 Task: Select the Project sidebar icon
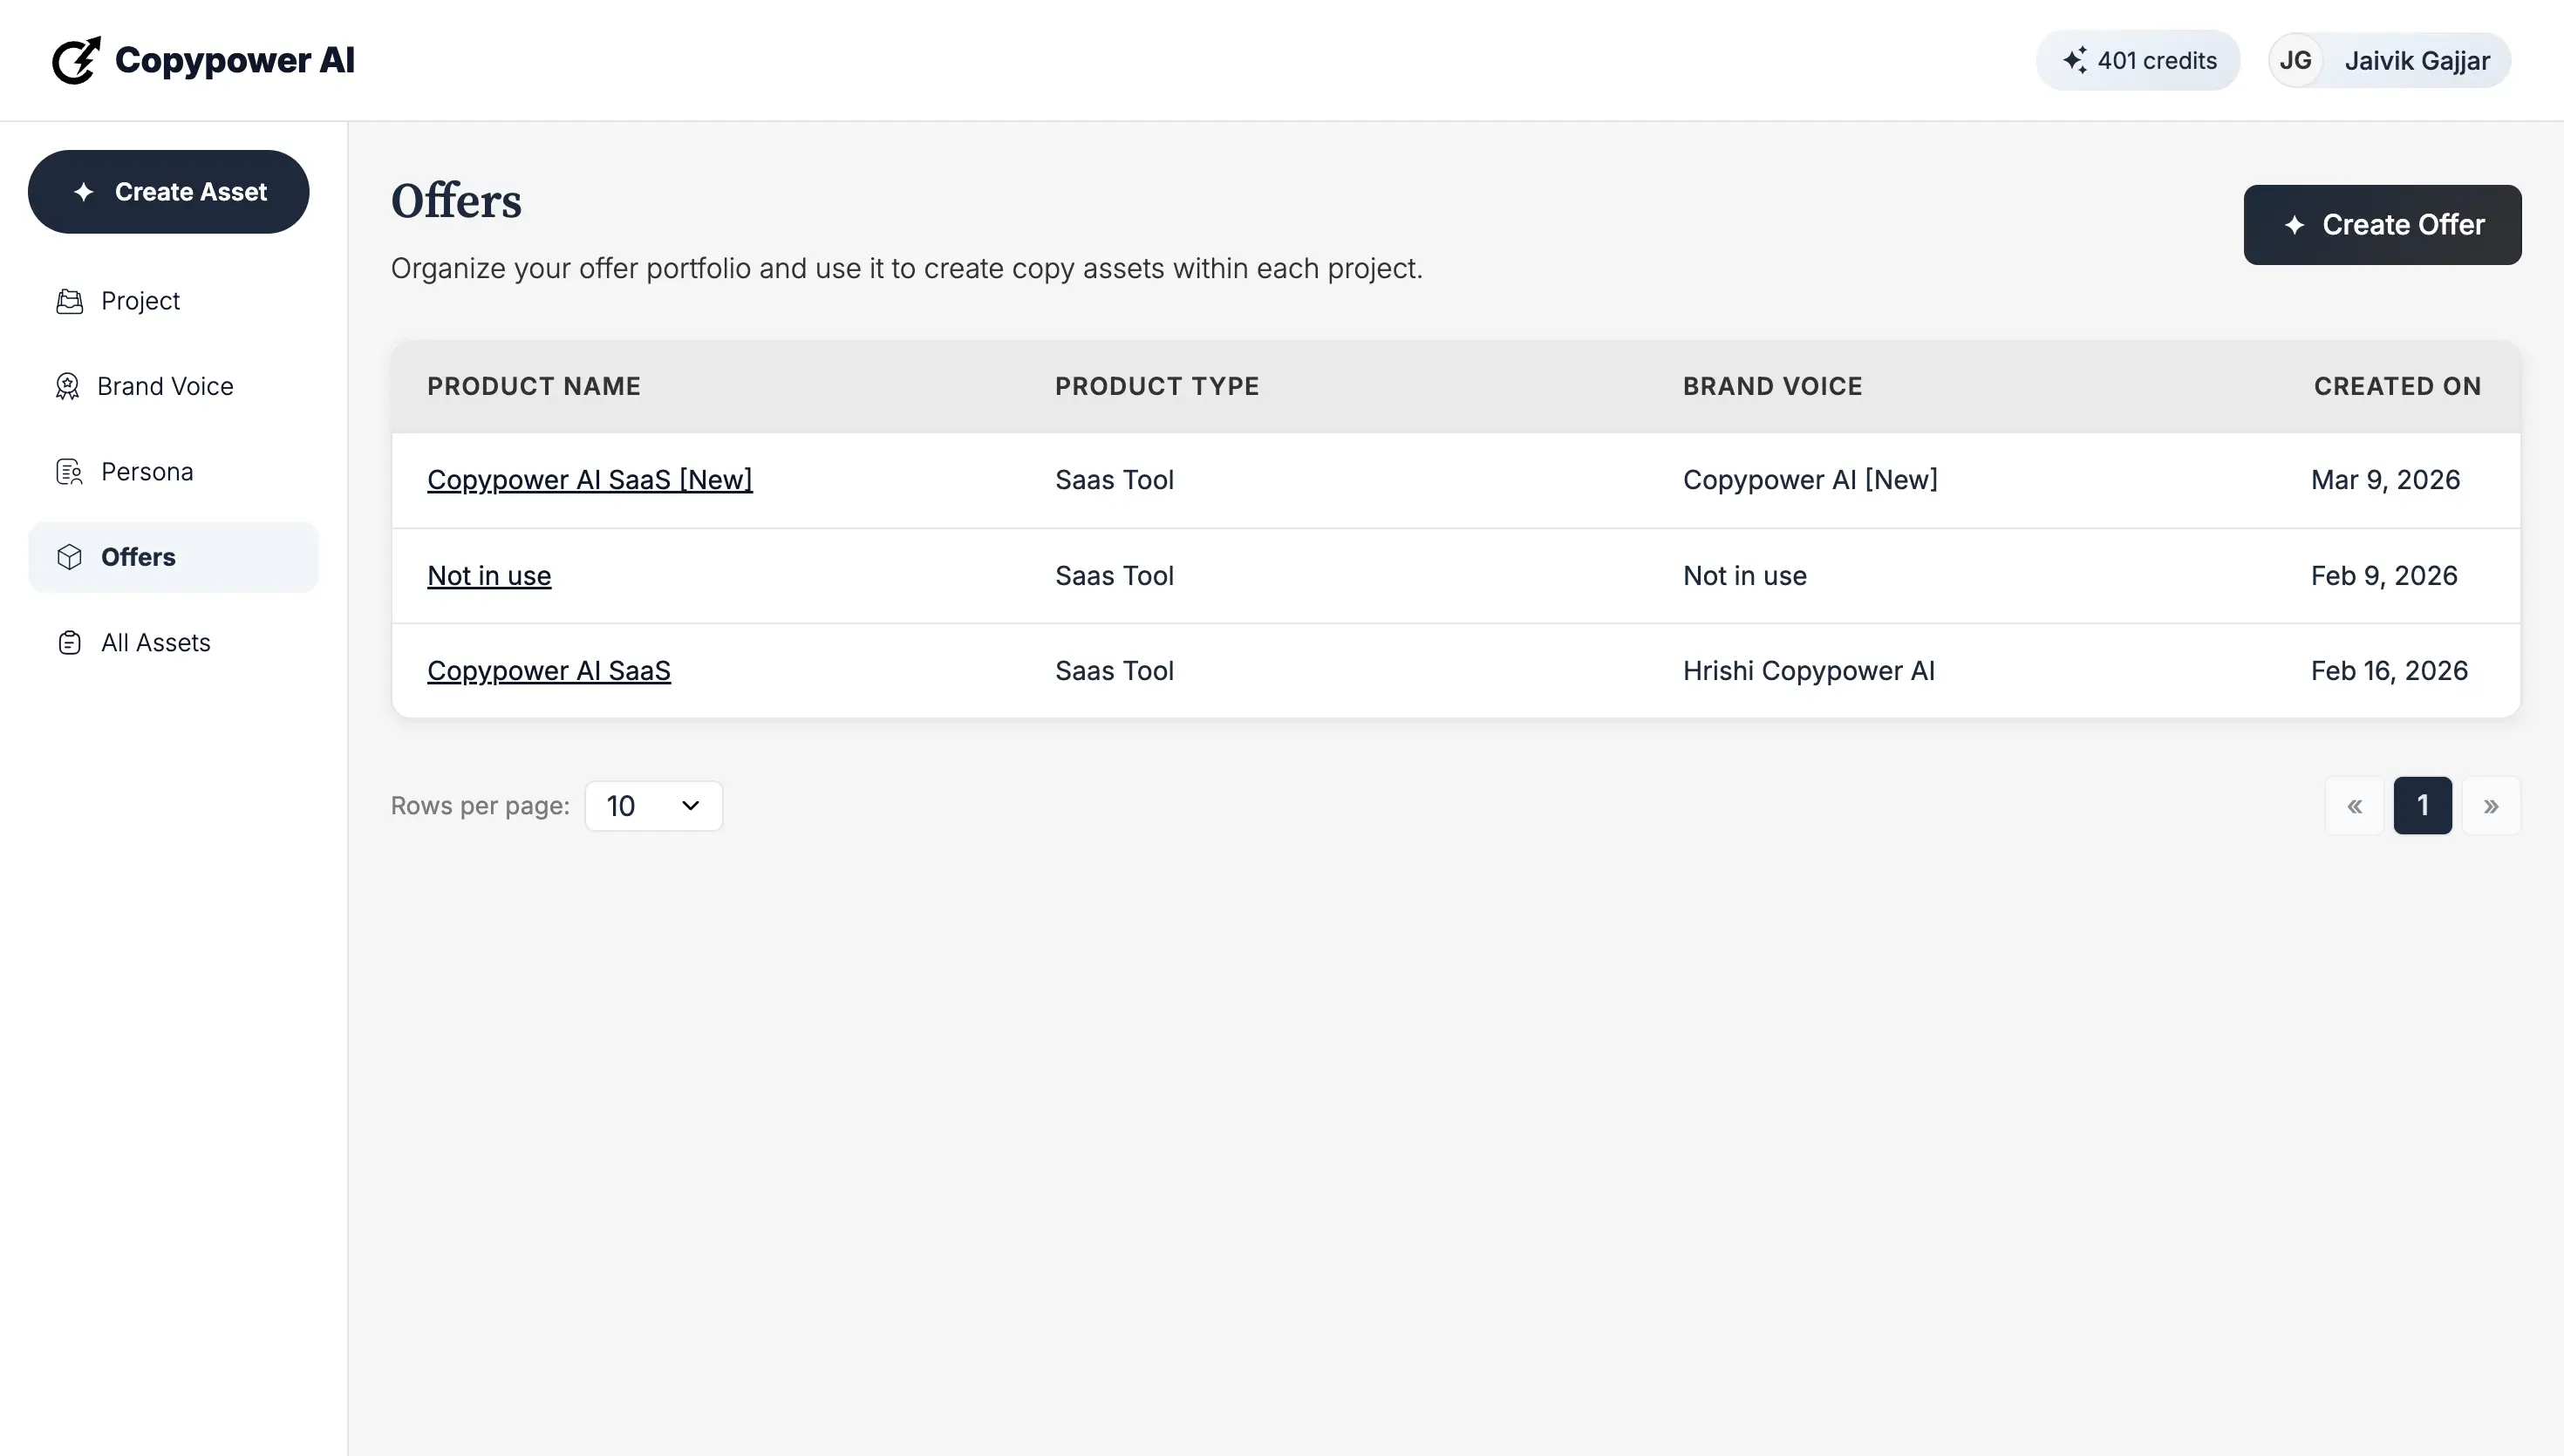pos(68,300)
